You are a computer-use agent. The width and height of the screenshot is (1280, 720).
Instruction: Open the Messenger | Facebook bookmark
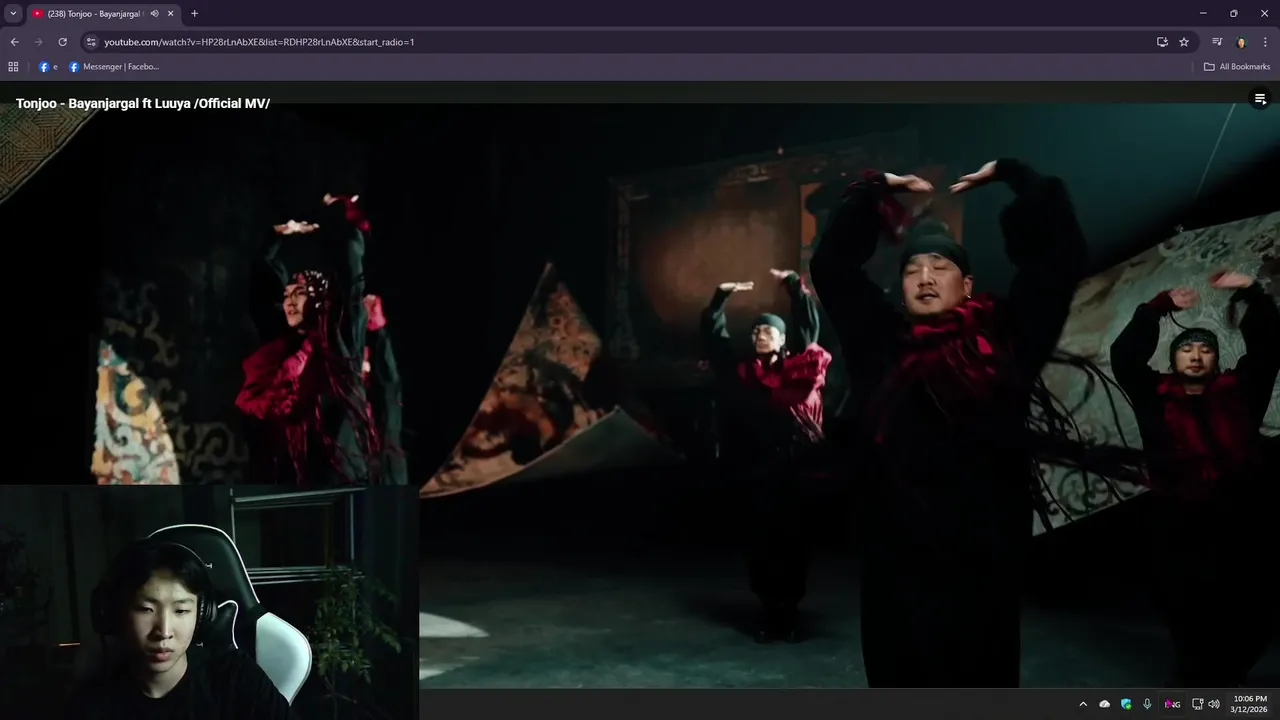114,67
